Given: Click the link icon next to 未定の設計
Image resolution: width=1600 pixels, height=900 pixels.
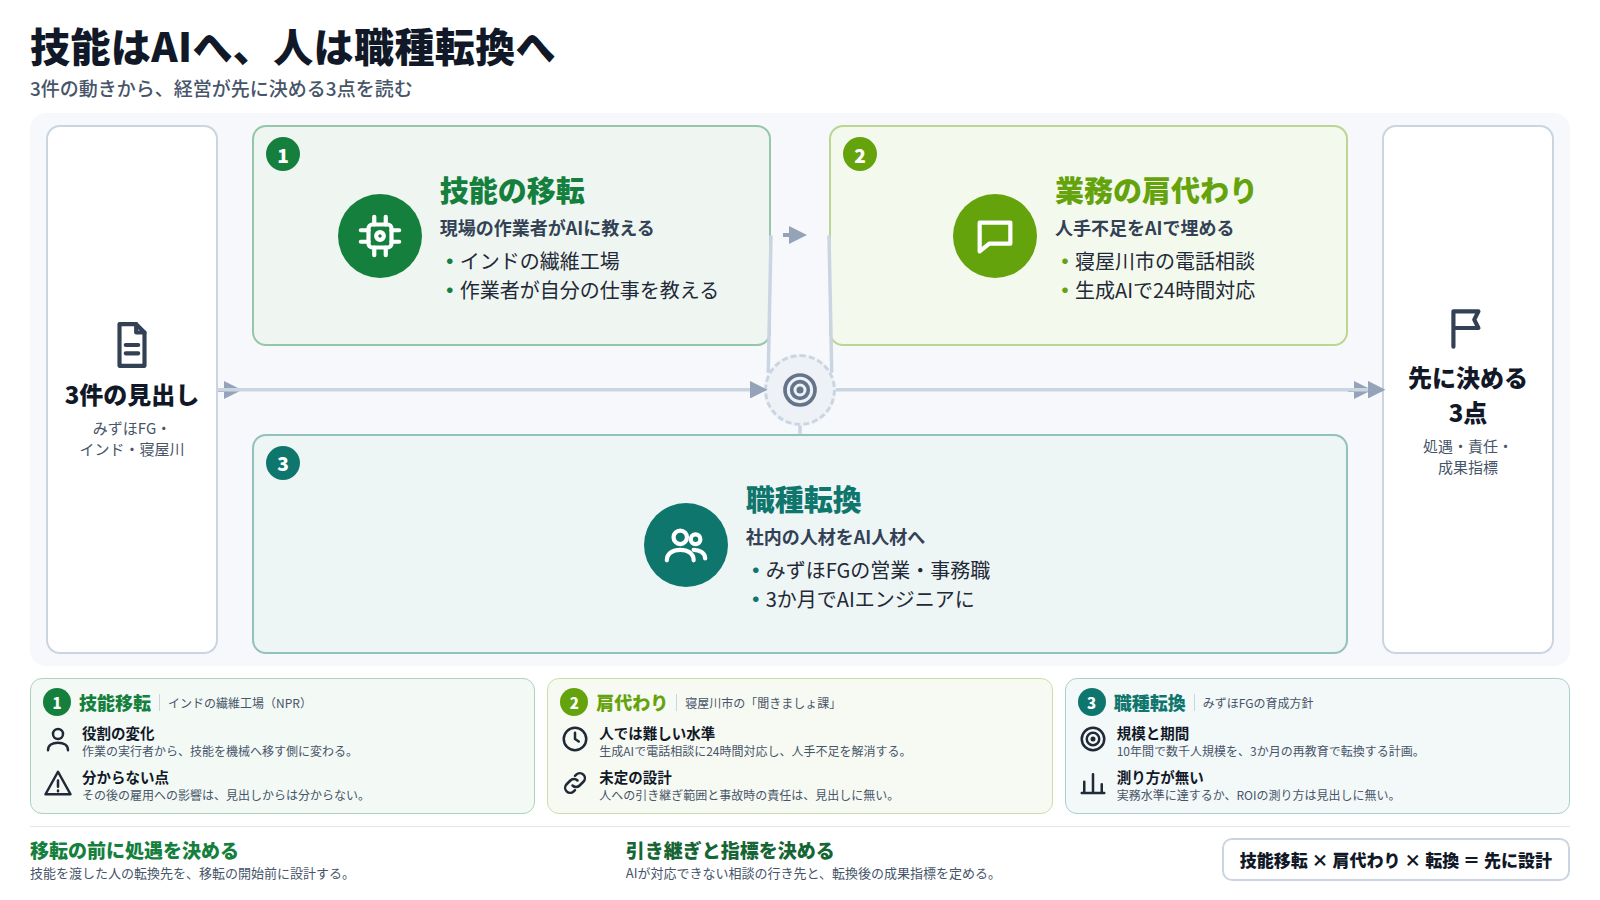Looking at the screenshot, I should 575,784.
